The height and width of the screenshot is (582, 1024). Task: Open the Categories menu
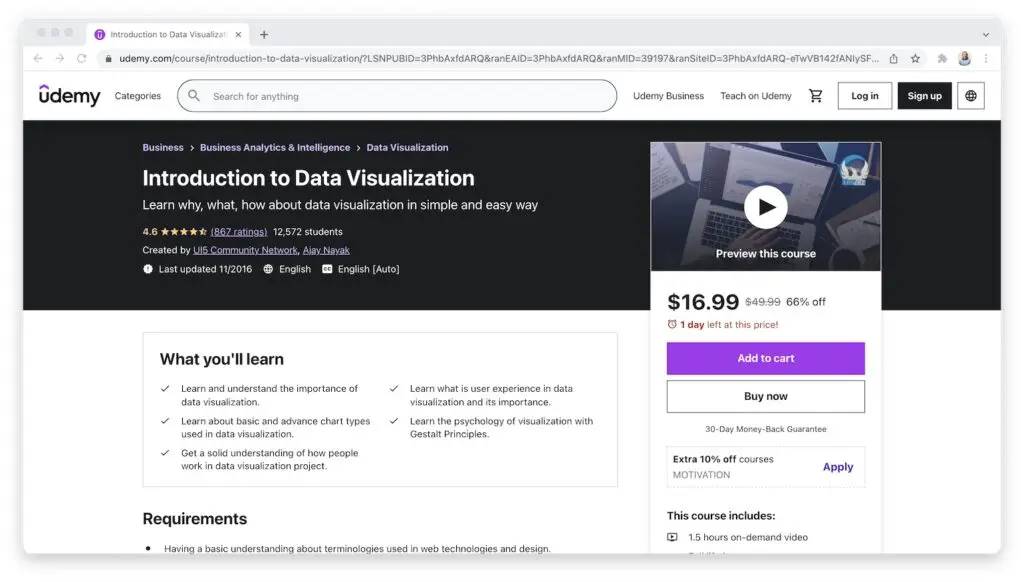point(137,96)
